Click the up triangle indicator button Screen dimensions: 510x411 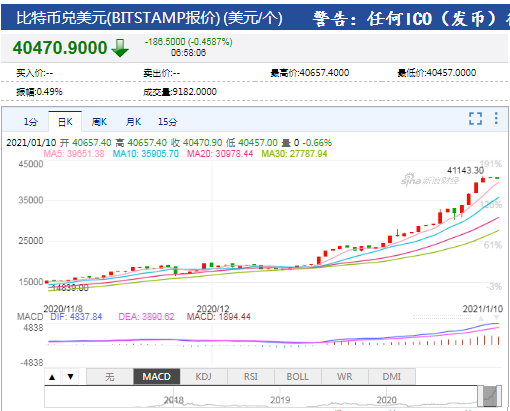pos(52,377)
